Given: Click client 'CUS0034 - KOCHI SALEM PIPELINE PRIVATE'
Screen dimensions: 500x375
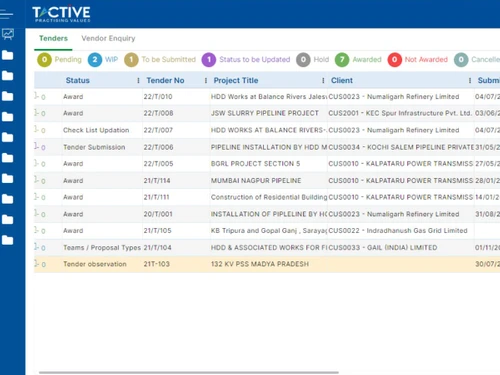Looking at the screenshot, I should tap(401, 147).
